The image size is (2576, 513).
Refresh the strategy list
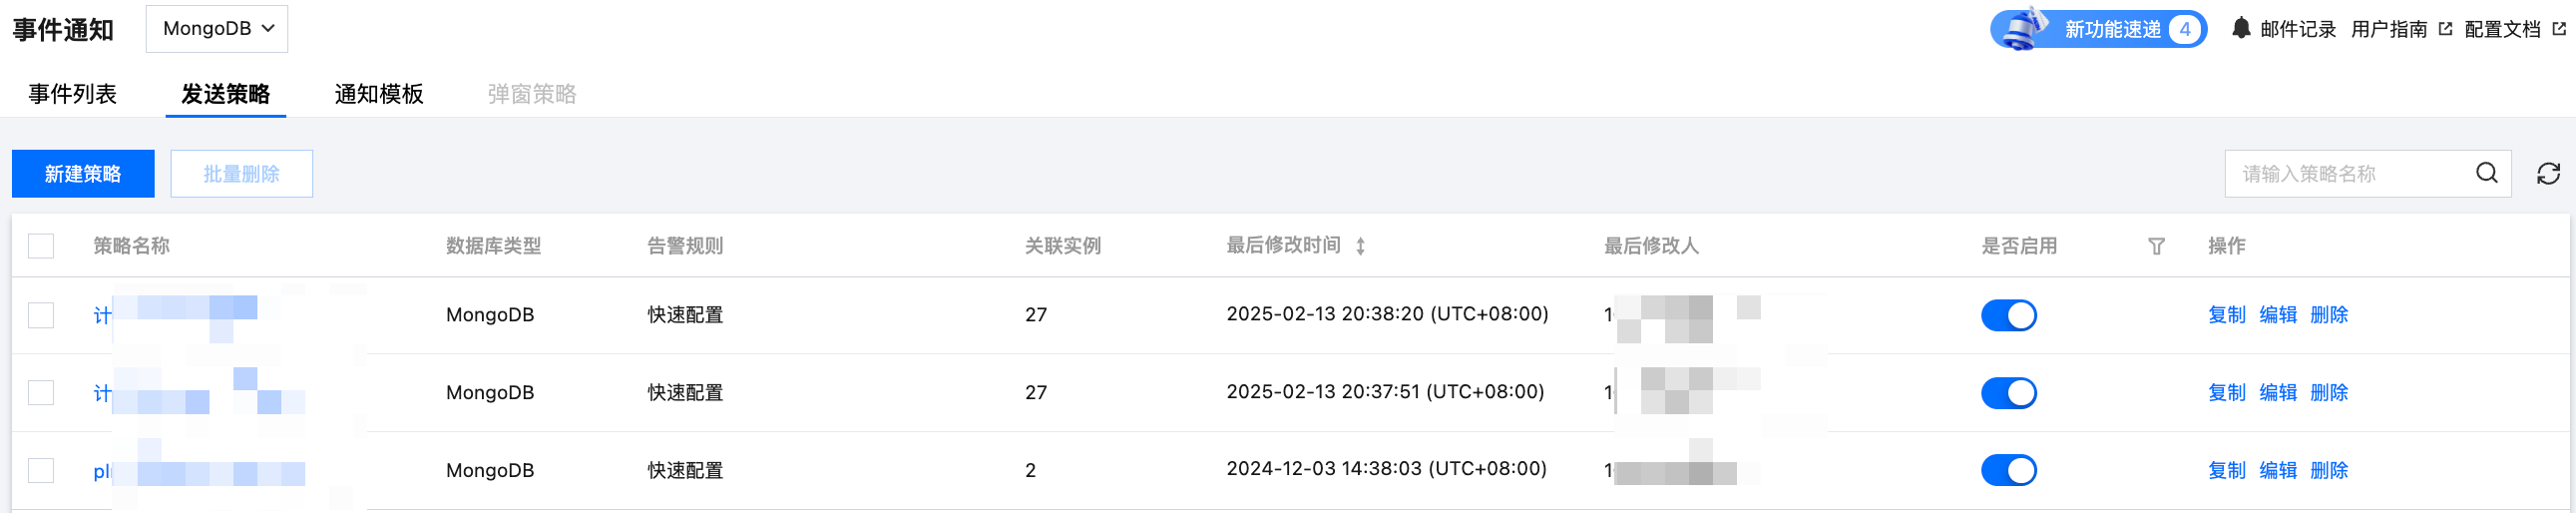pyautogui.click(x=2548, y=174)
